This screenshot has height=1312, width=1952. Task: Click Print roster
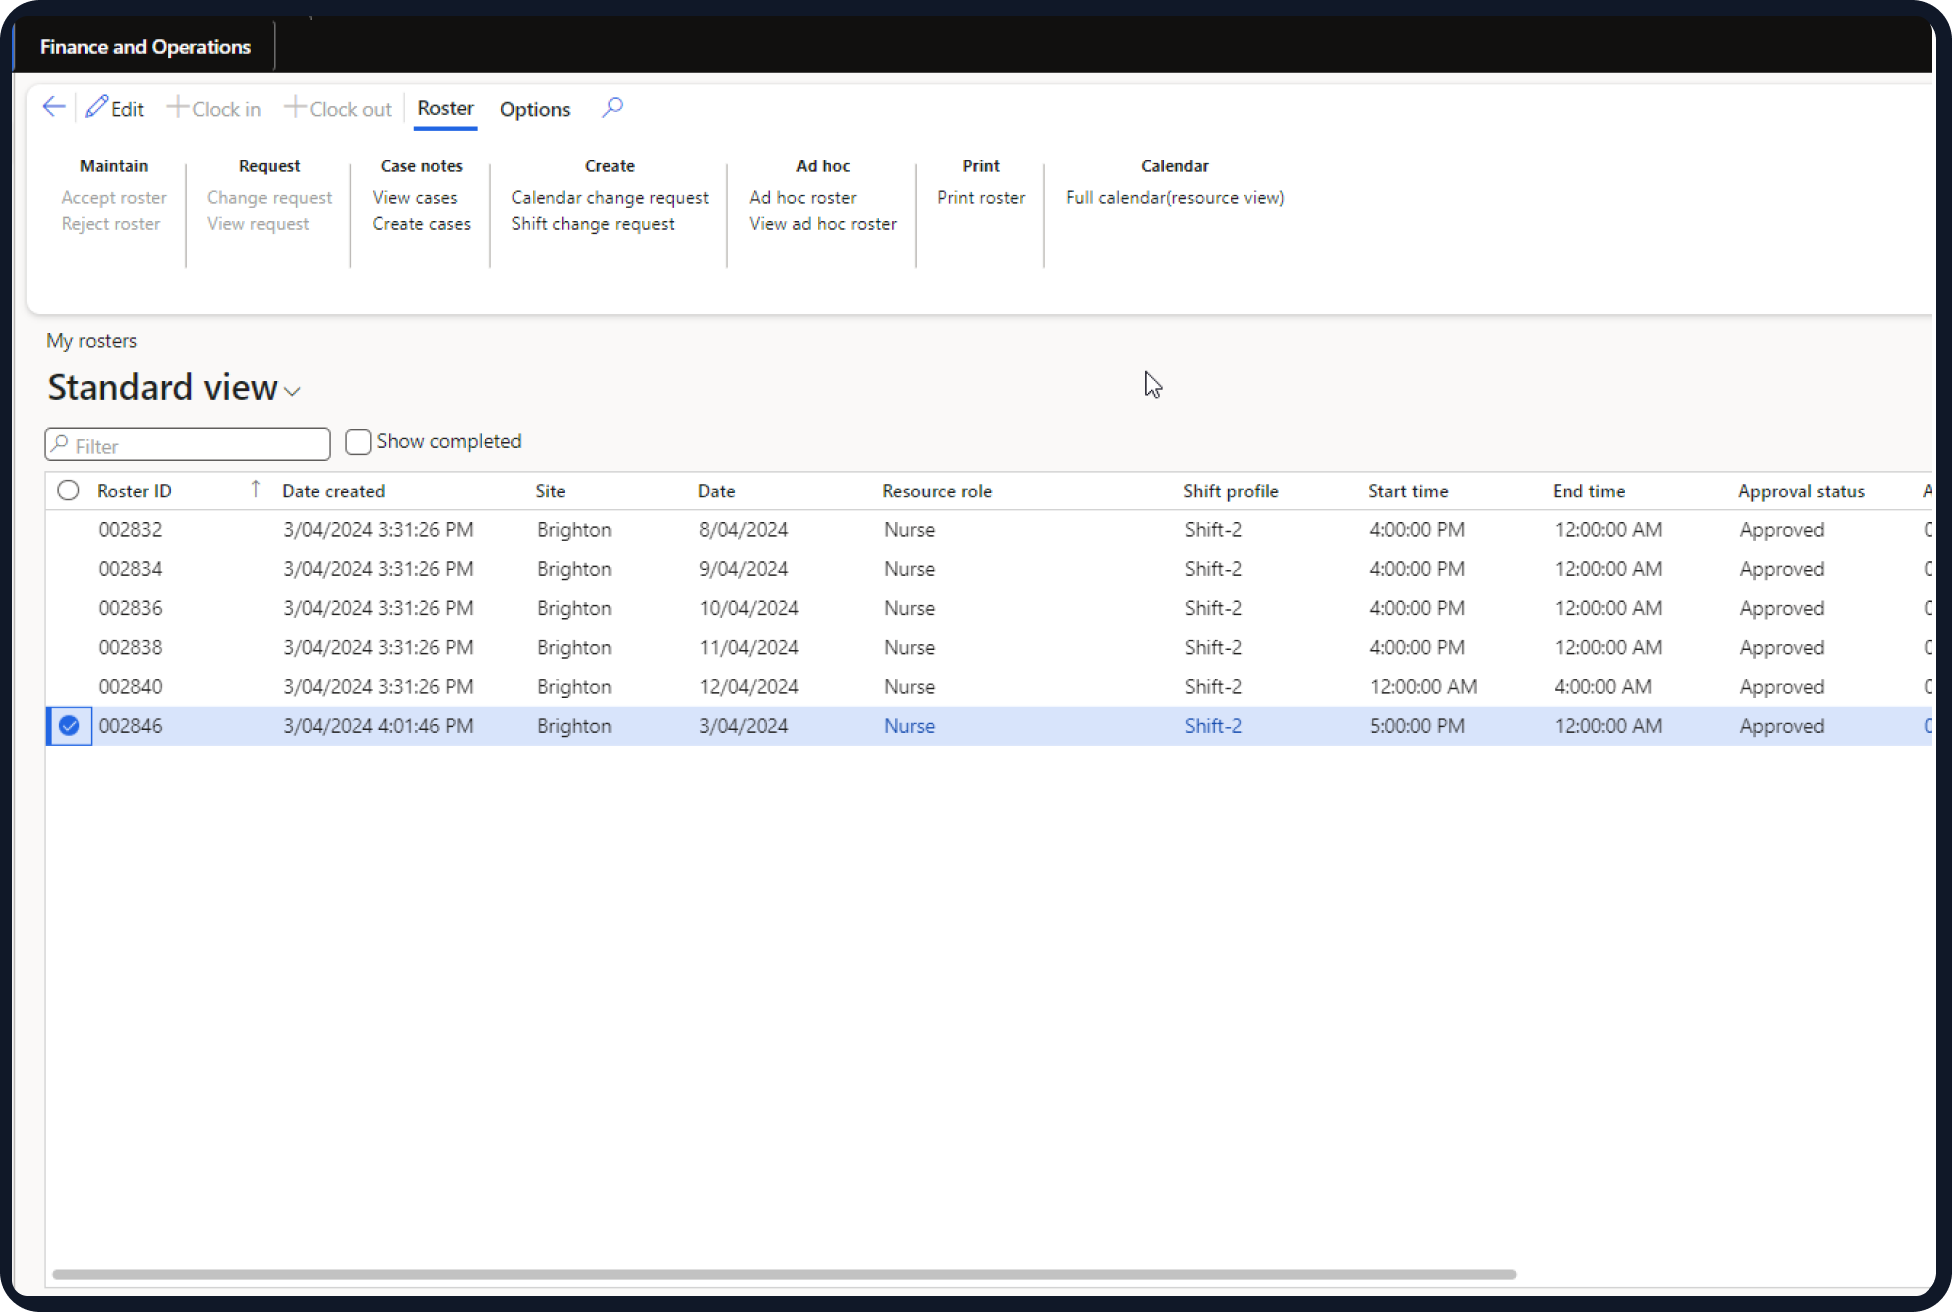pyautogui.click(x=980, y=198)
